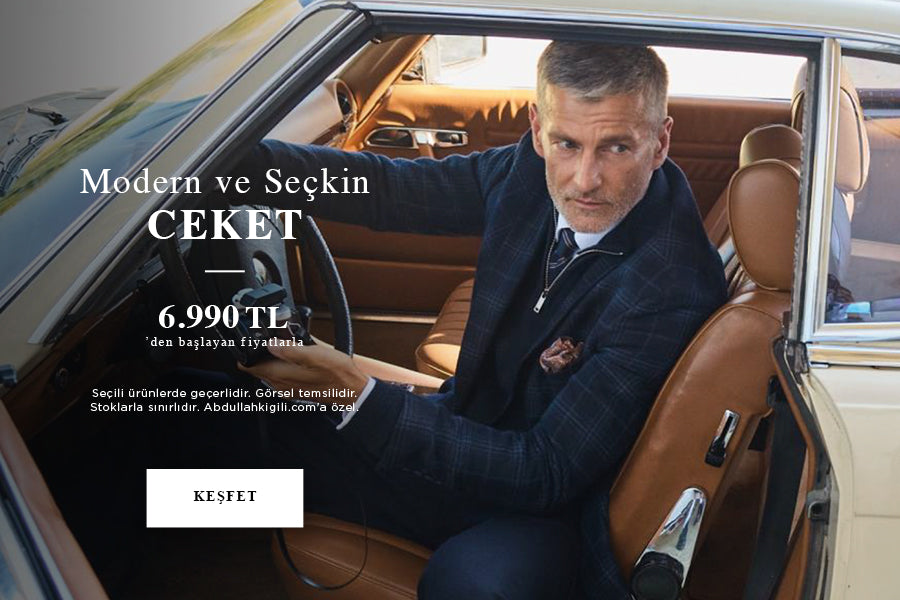Image resolution: width=900 pixels, height=600 pixels.
Task: Select the CEKET heading text
Action: point(224,224)
